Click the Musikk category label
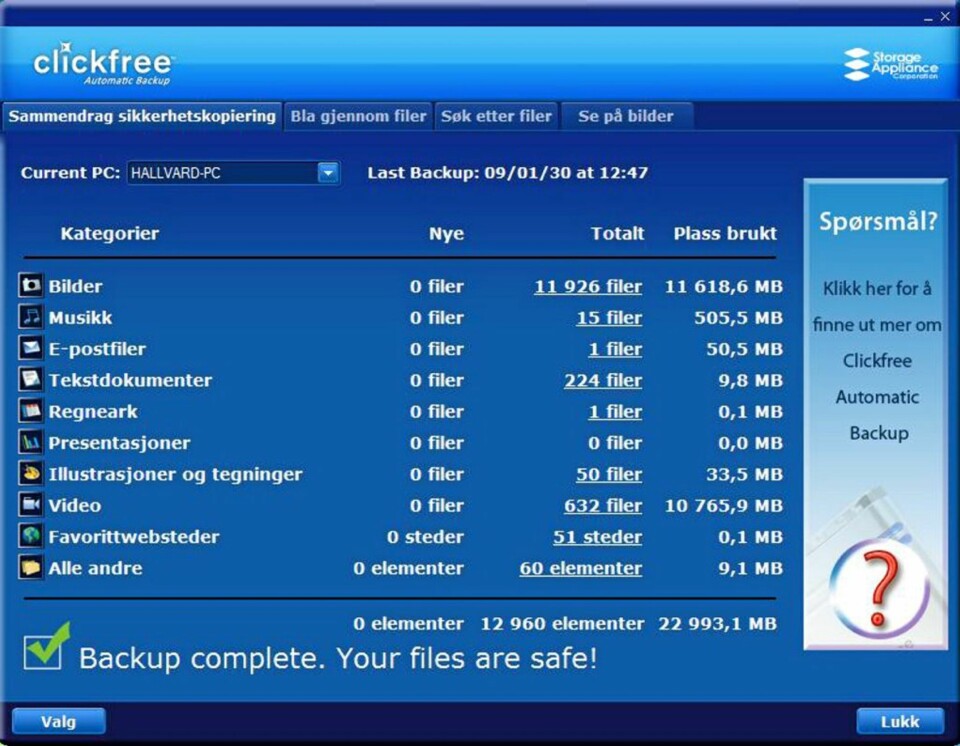Image resolution: width=960 pixels, height=746 pixels. pyautogui.click(x=80, y=317)
